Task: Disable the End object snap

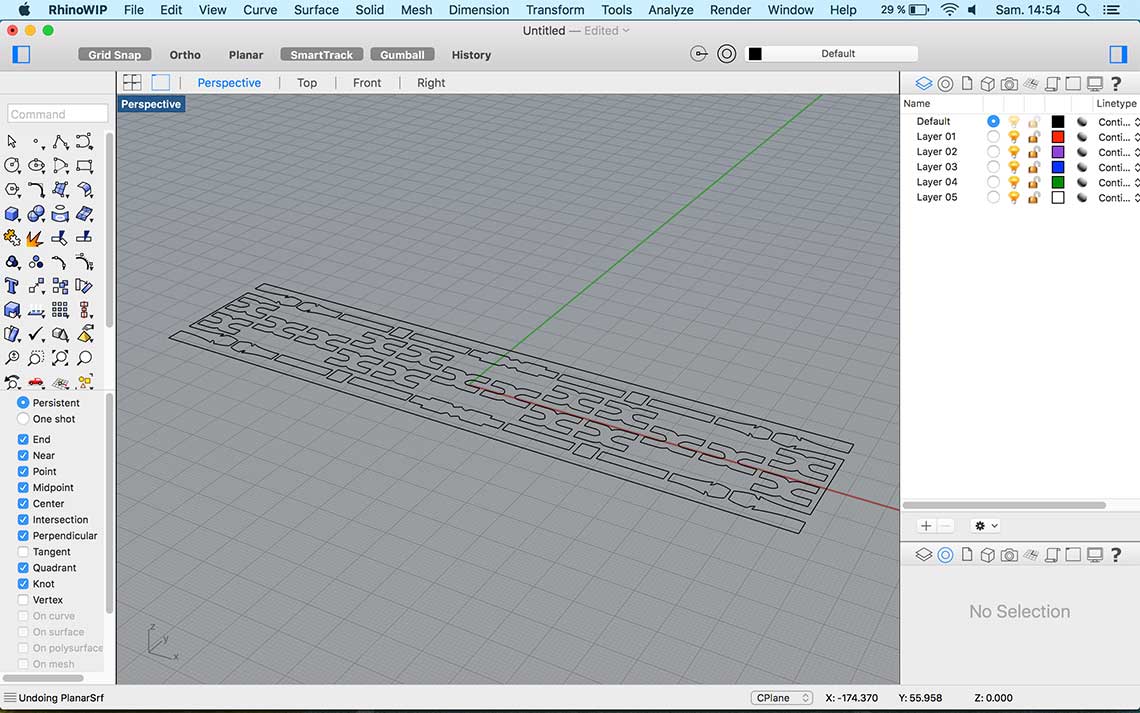Action: coord(23,439)
